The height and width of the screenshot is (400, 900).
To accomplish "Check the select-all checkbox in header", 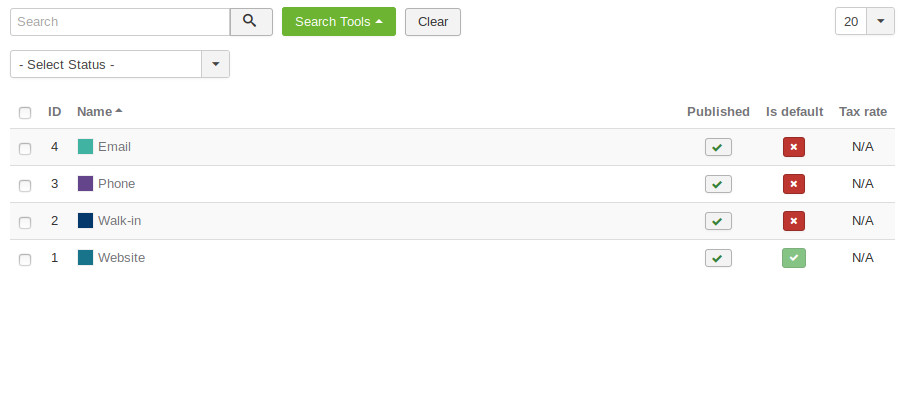I will click(x=25, y=113).
